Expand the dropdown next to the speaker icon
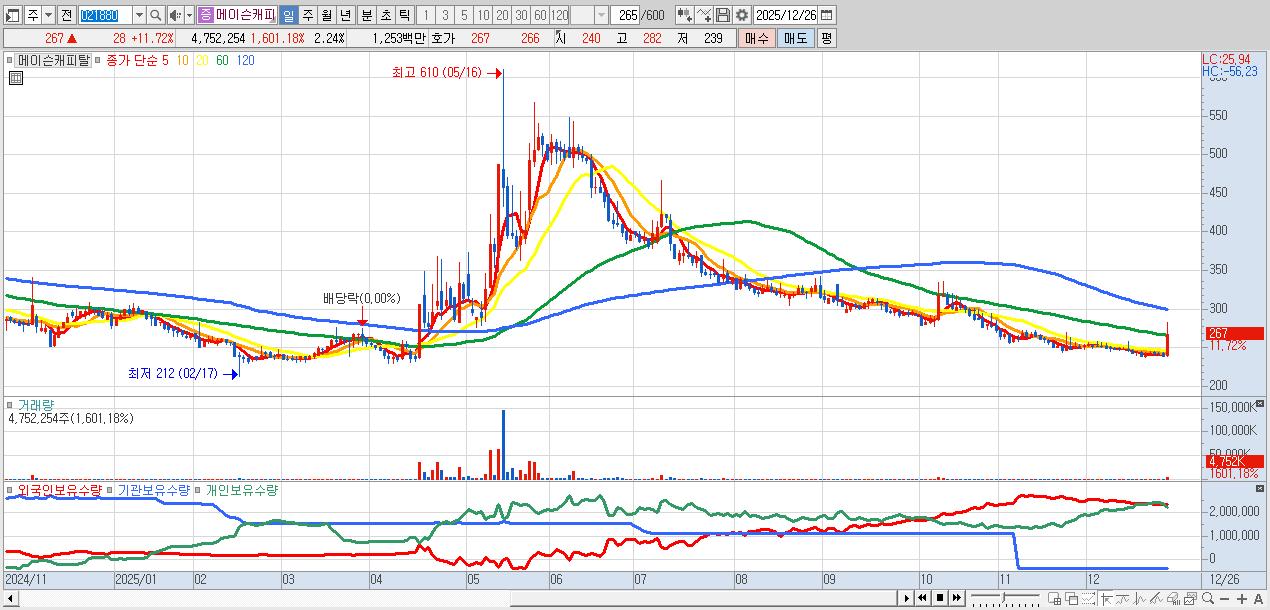Image resolution: width=1270 pixels, height=610 pixels. tap(190, 15)
